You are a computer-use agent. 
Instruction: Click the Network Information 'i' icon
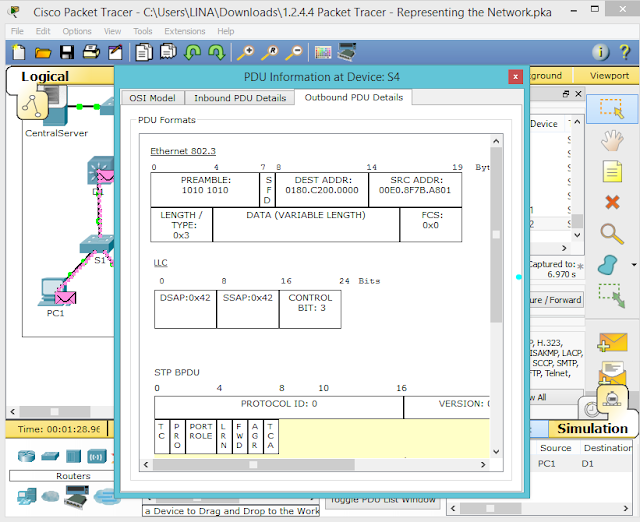(x=600, y=52)
